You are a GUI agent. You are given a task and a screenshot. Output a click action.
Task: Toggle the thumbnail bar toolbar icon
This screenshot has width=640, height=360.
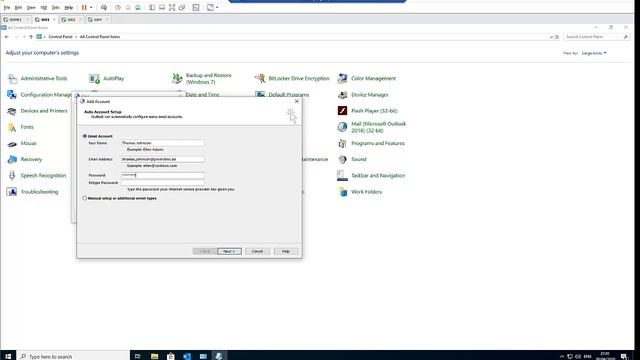coord(162,7)
